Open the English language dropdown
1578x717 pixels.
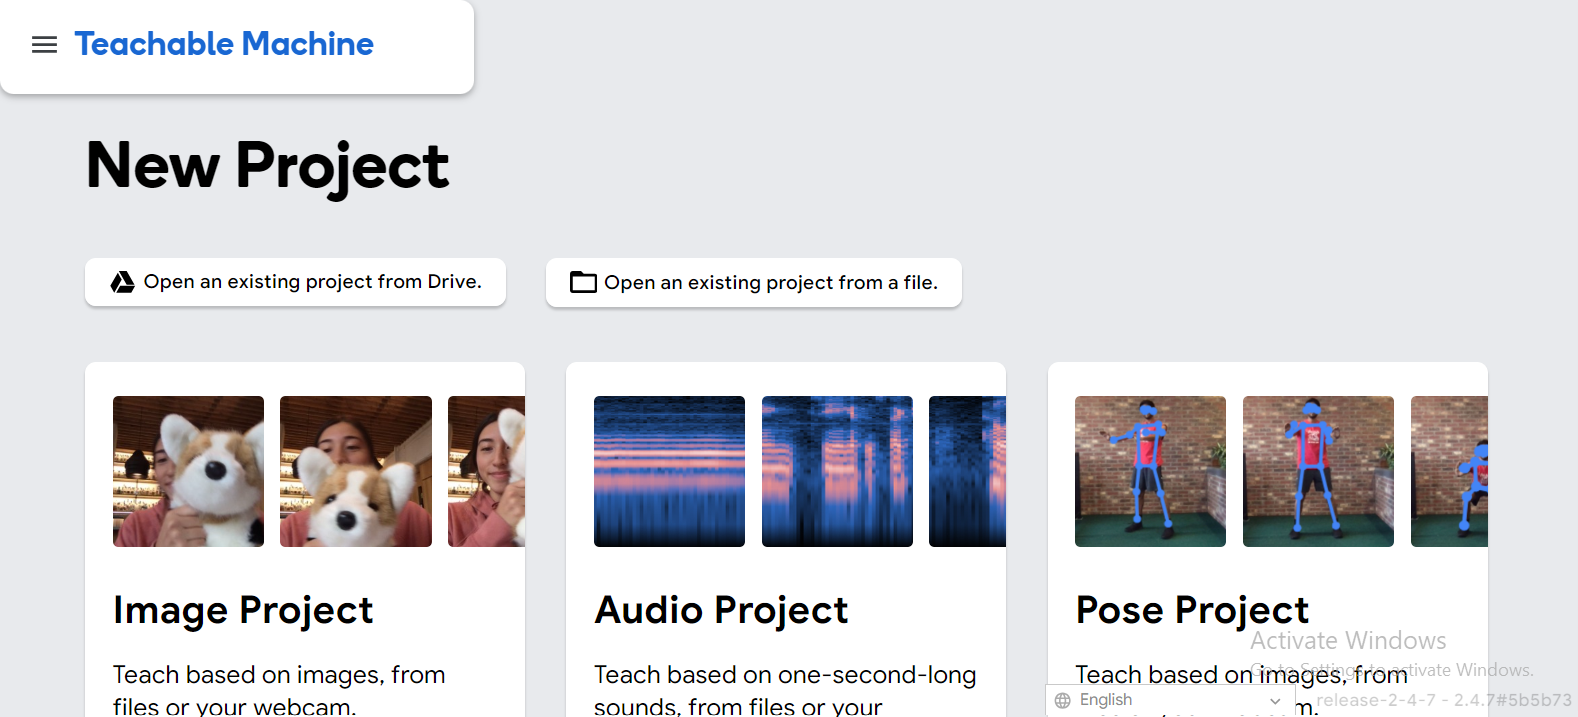(1170, 700)
